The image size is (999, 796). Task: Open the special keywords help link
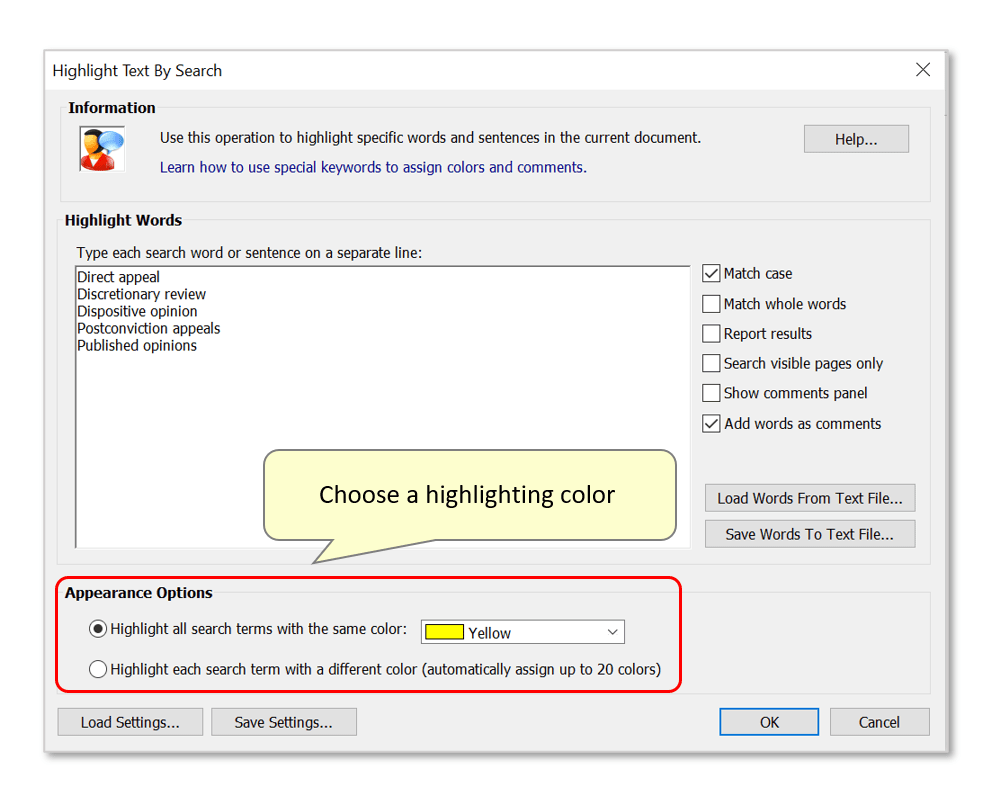[372, 167]
